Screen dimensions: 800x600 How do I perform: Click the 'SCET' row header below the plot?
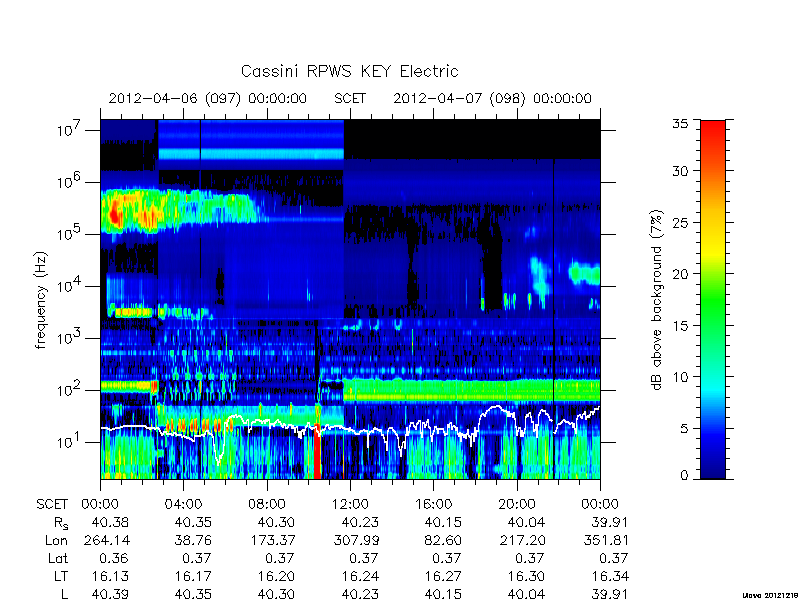point(52,505)
